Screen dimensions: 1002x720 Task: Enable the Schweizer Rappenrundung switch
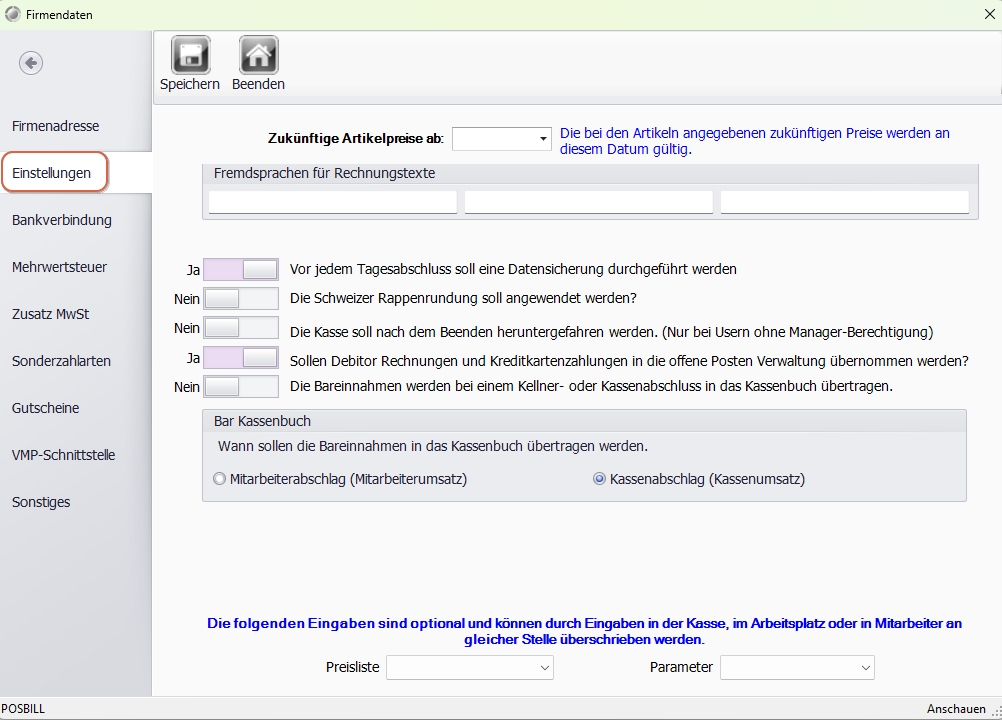click(241, 298)
